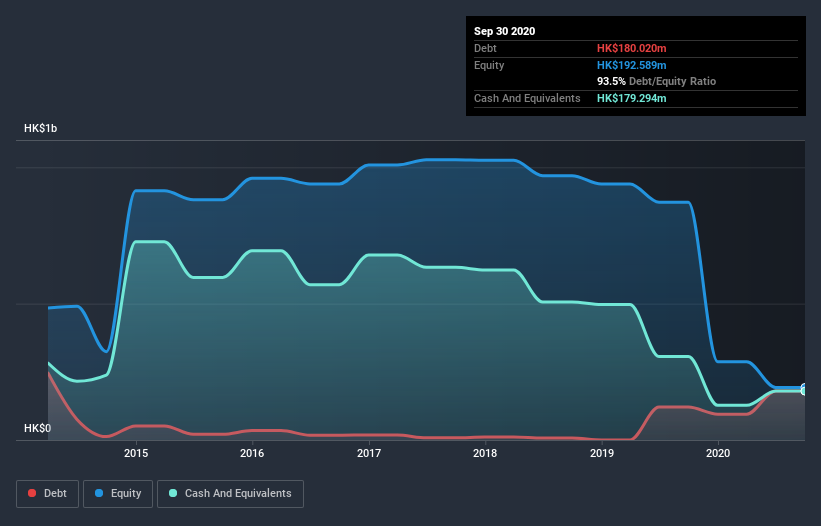The height and width of the screenshot is (526, 821).
Task: Click the 2020 x-axis label
Action: [718, 453]
